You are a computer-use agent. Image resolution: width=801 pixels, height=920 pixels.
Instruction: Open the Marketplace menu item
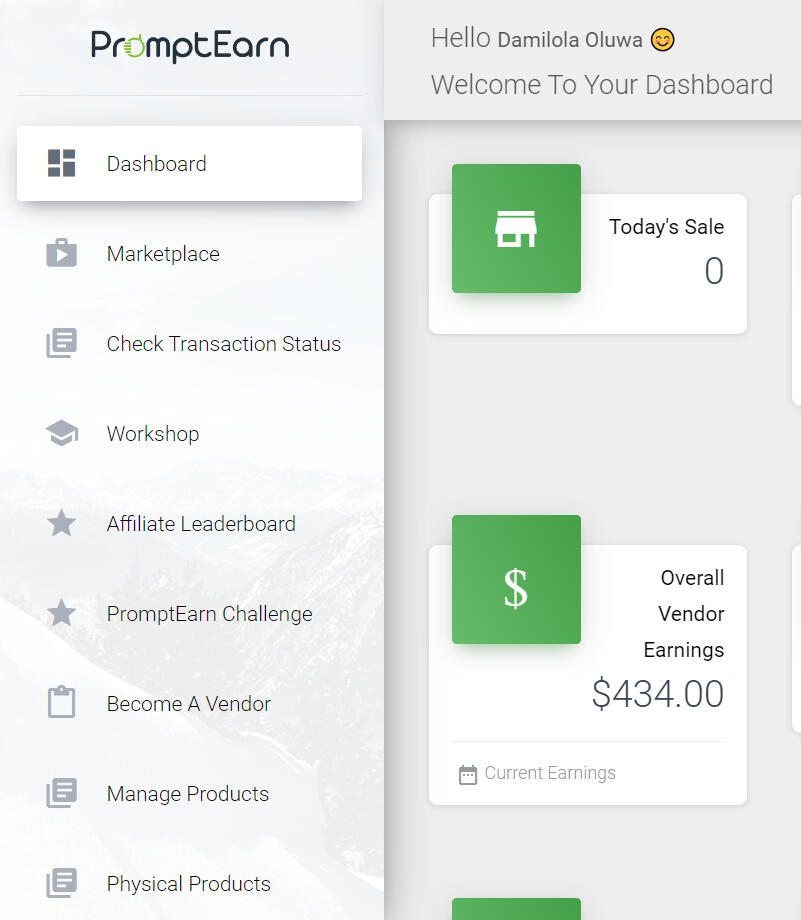tap(190, 253)
